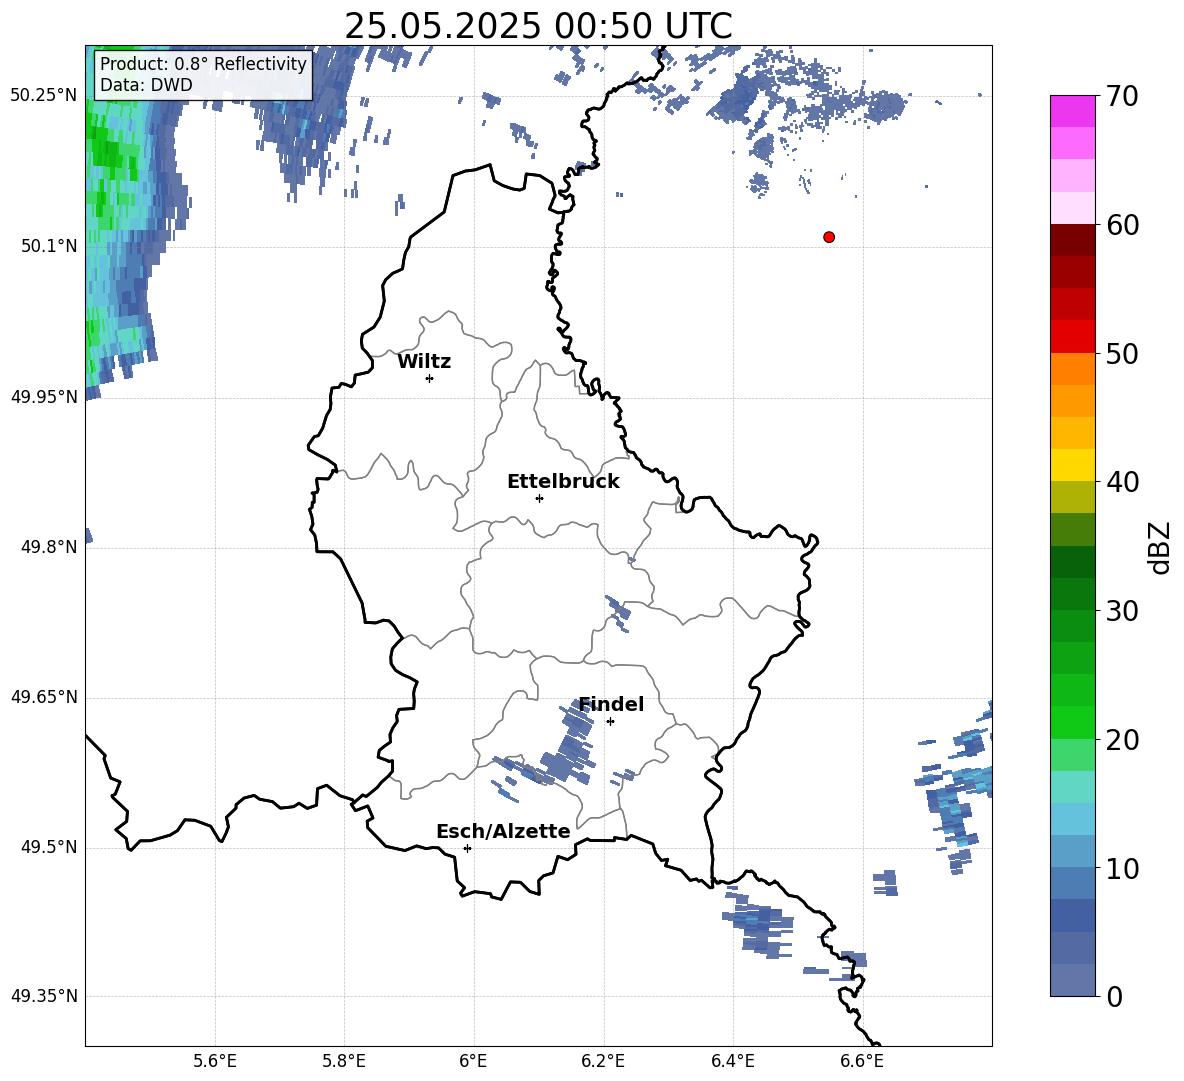
Task: Click the 49.8°N latitude label
Action: [49, 547]
